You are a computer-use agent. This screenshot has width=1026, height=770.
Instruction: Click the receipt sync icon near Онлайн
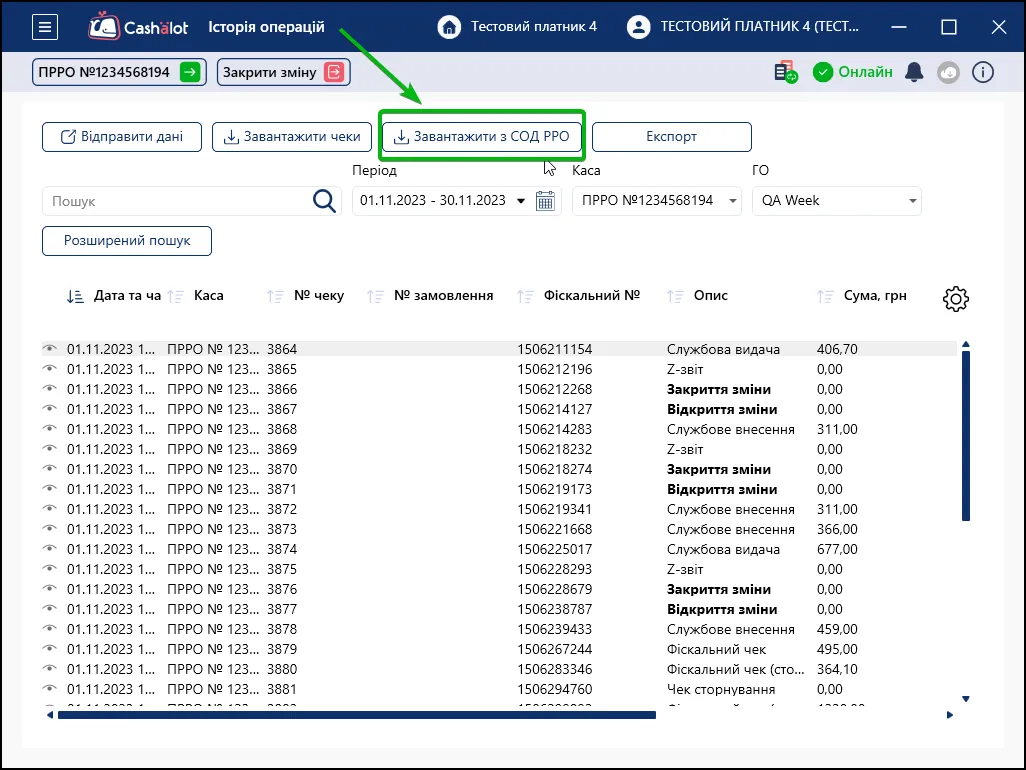click(x=786, y=72)
